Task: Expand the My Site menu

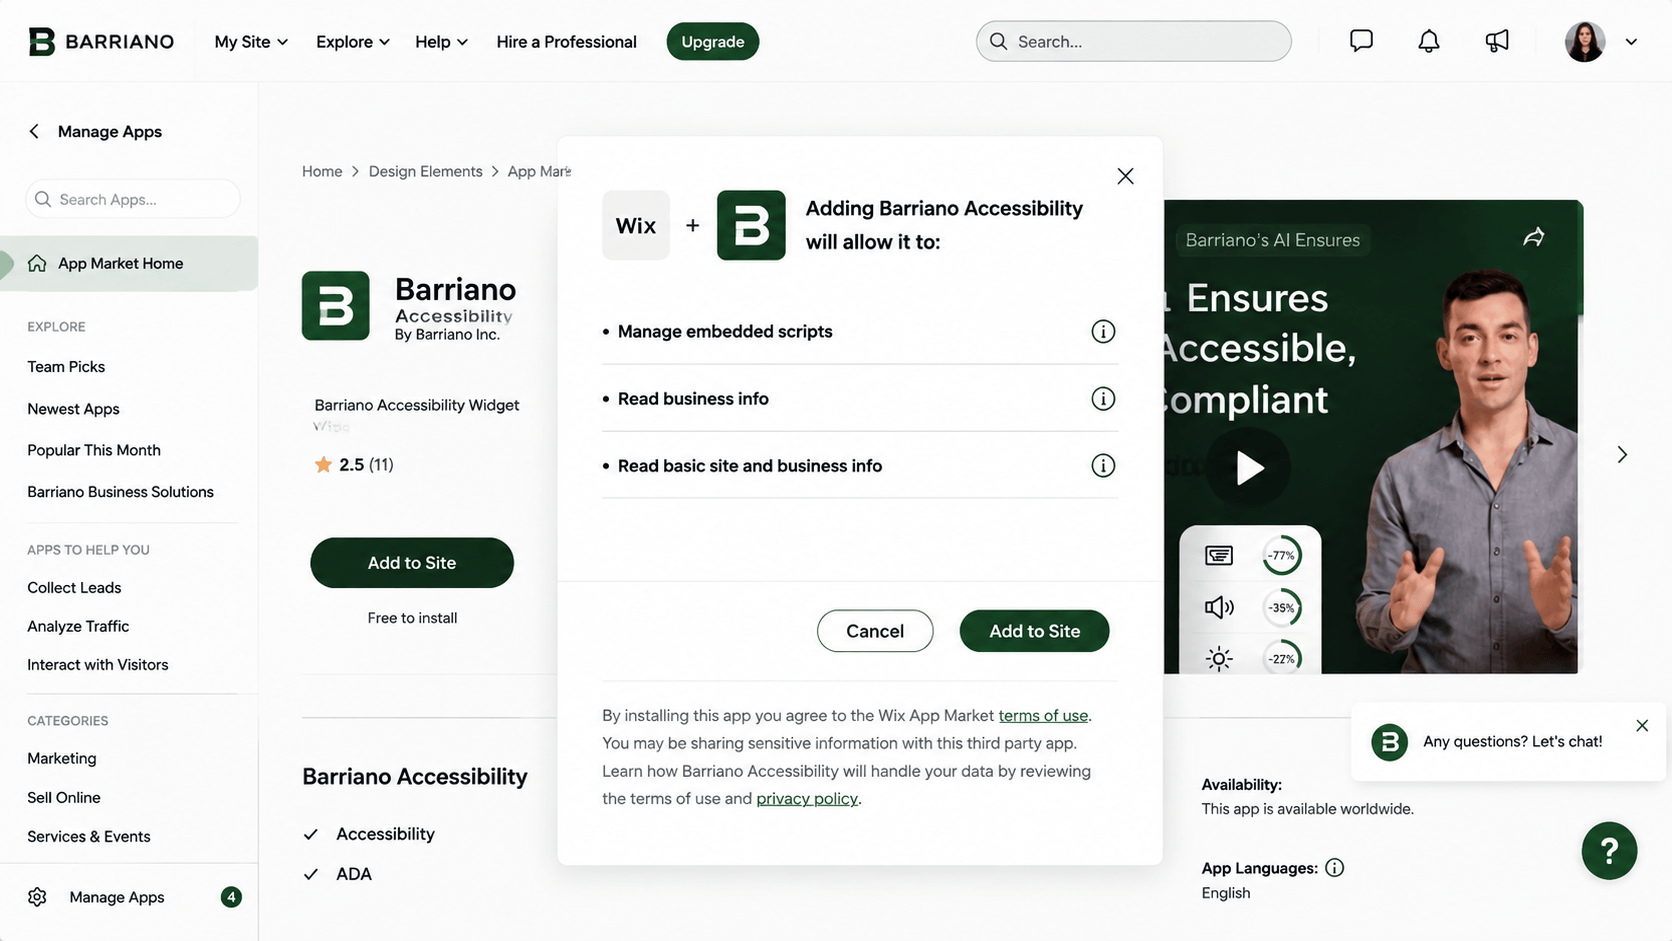Action: click(251, 41)
